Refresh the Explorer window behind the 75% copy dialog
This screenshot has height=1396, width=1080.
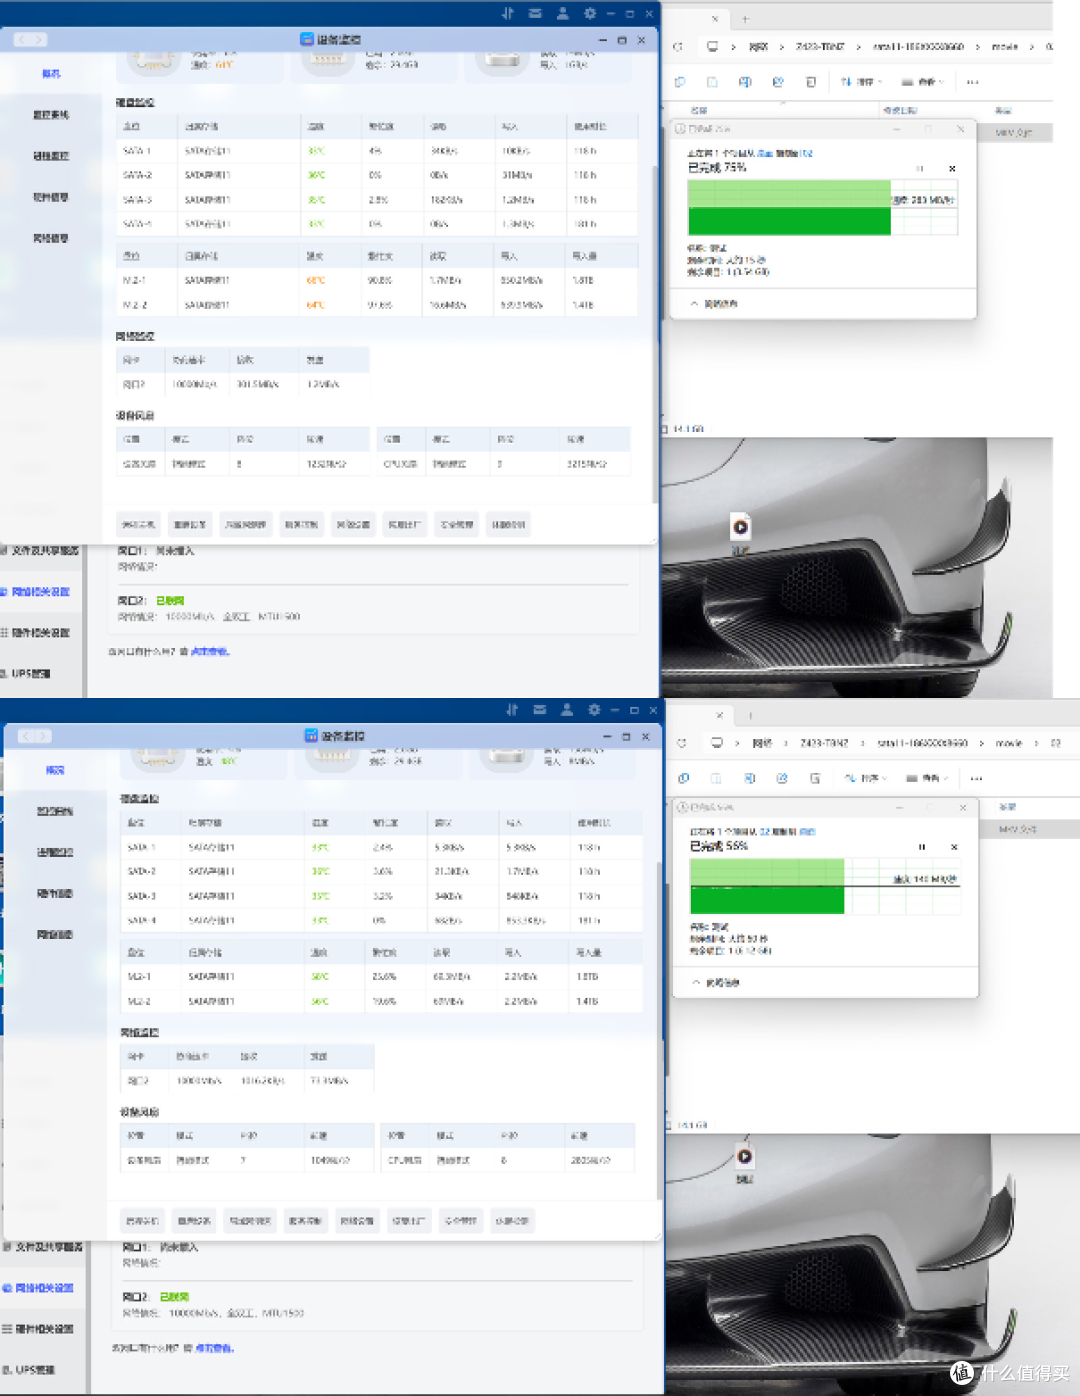(x=678, y=47)
